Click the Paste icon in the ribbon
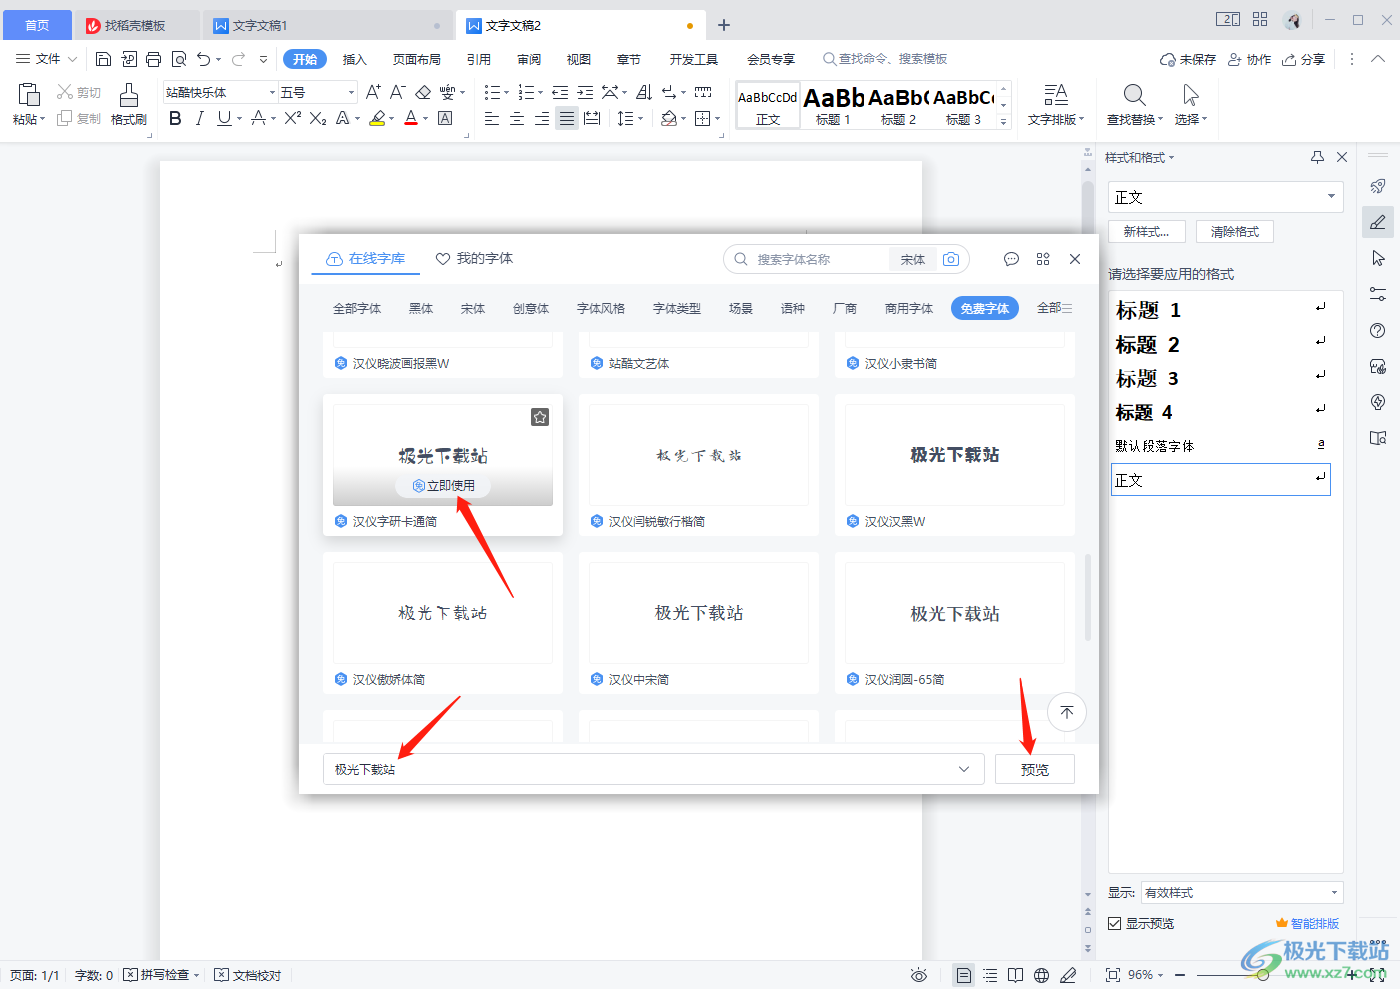1400x989 pixels. (x=29, y=95)
